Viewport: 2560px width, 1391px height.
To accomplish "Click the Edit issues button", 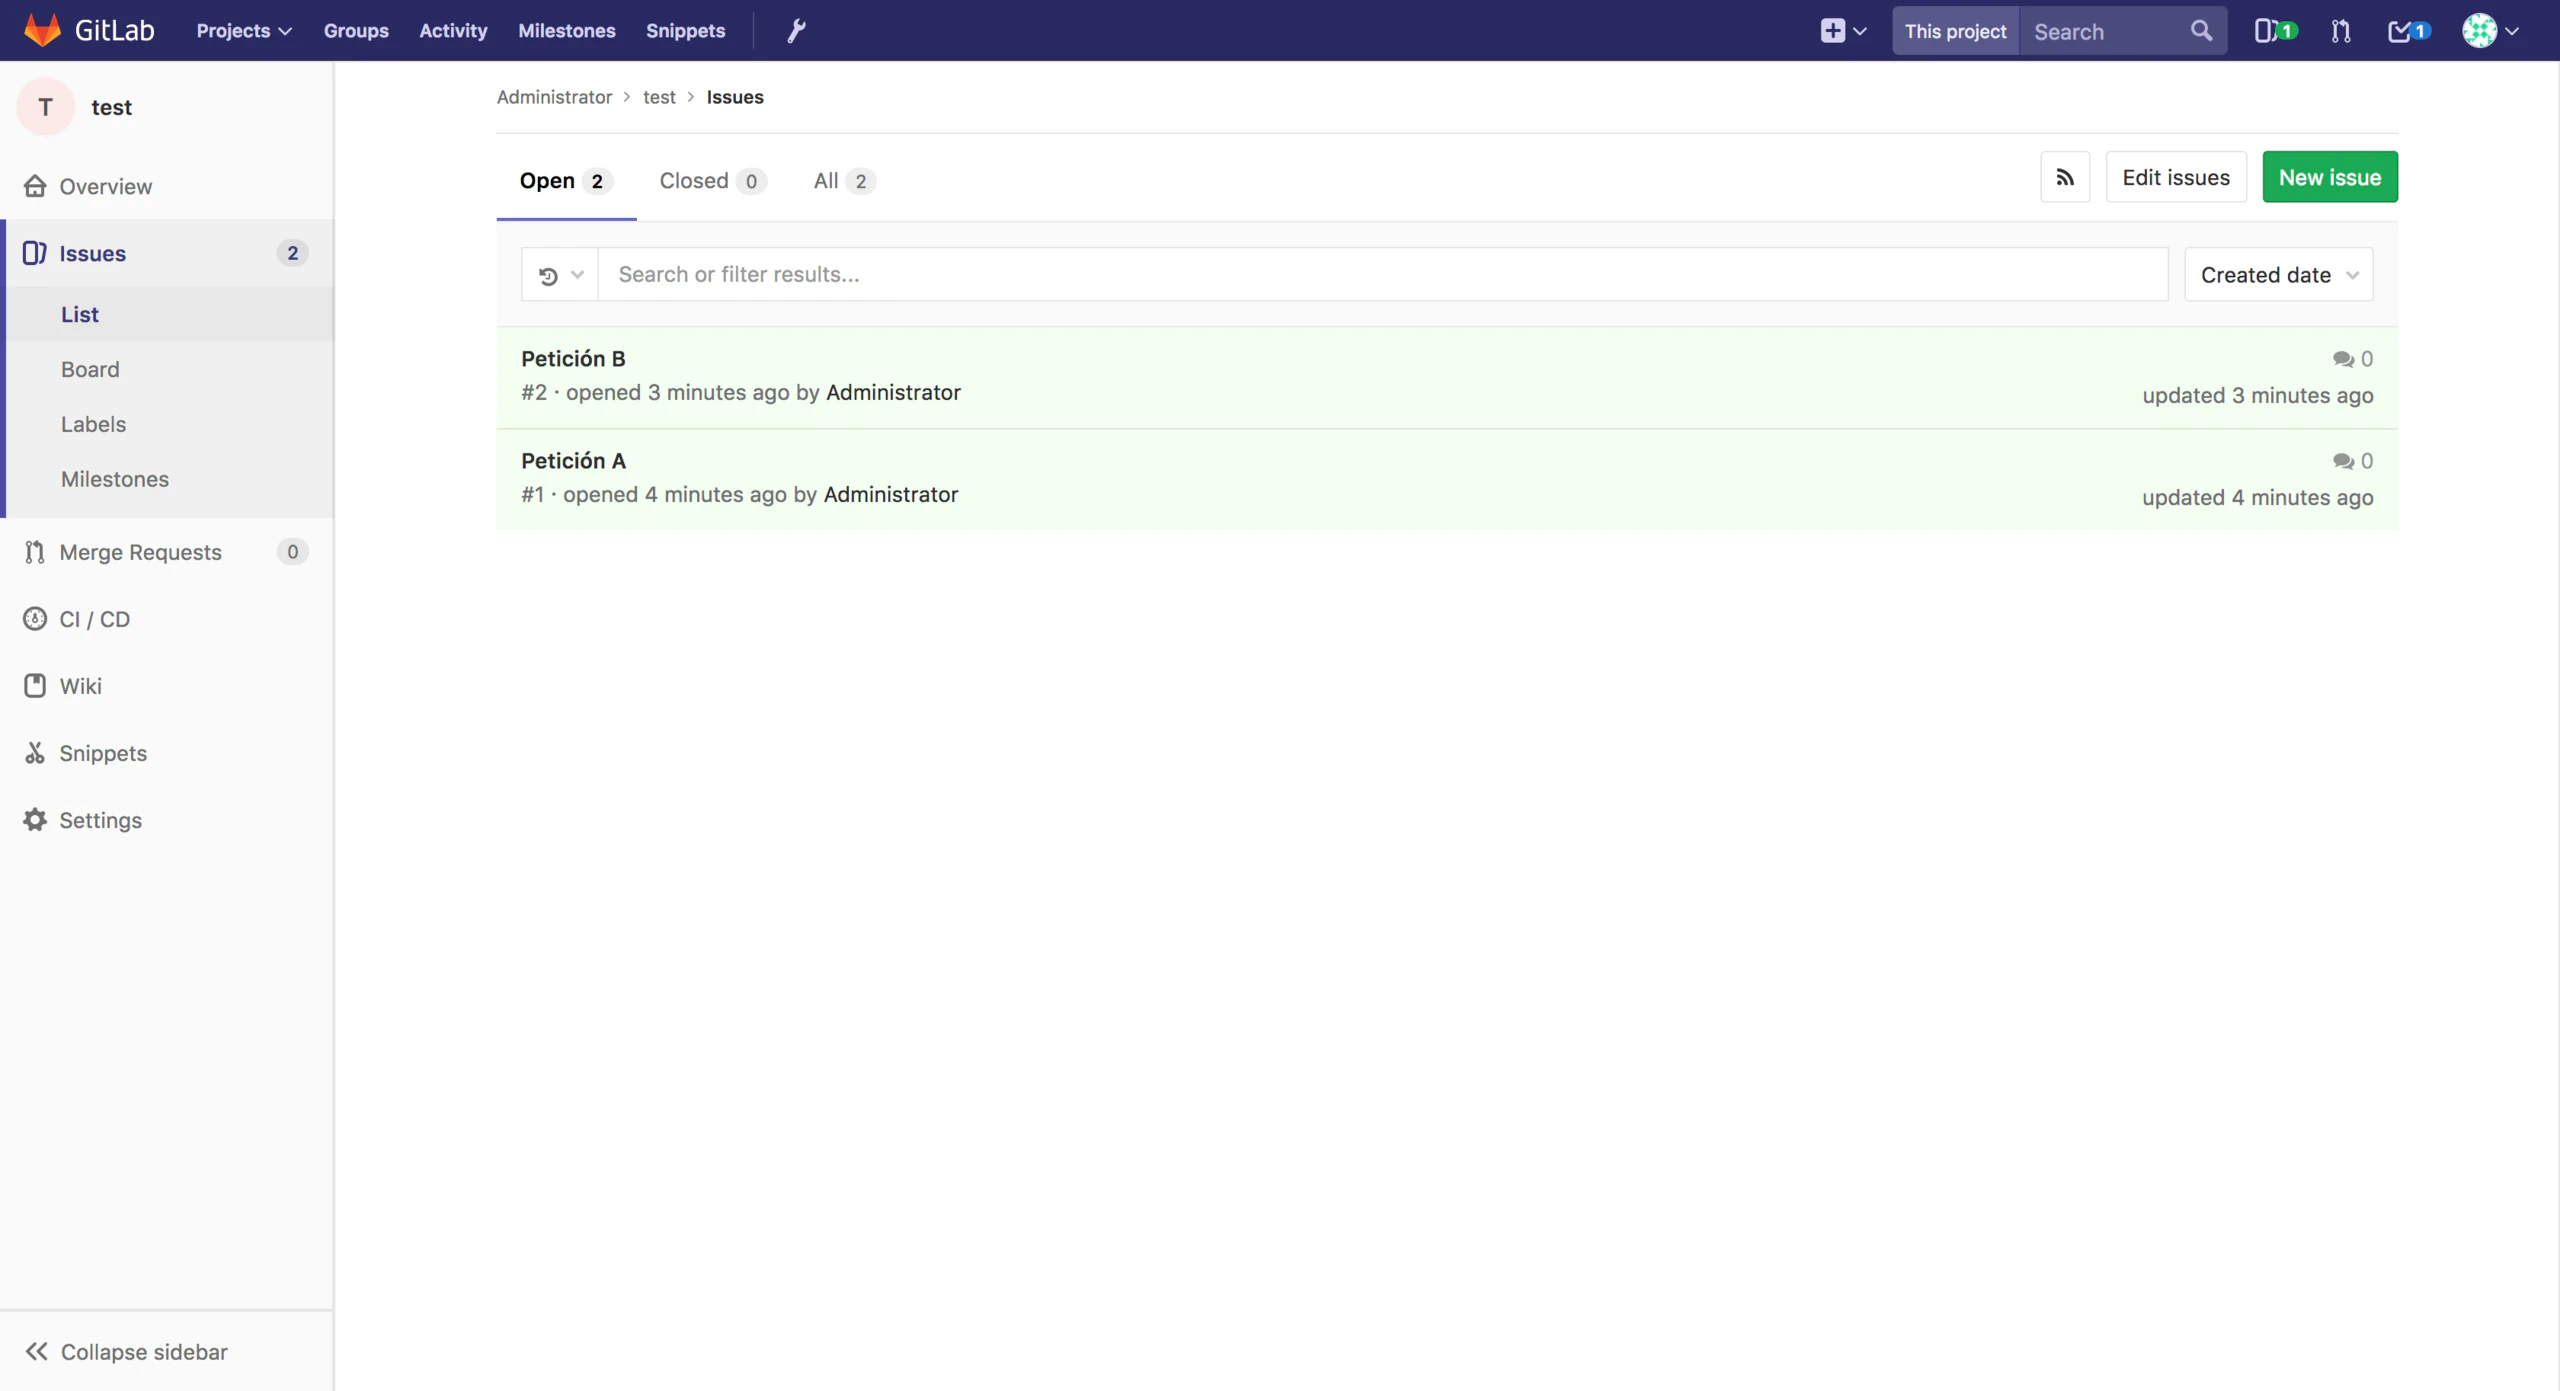I will (2175, 178).
